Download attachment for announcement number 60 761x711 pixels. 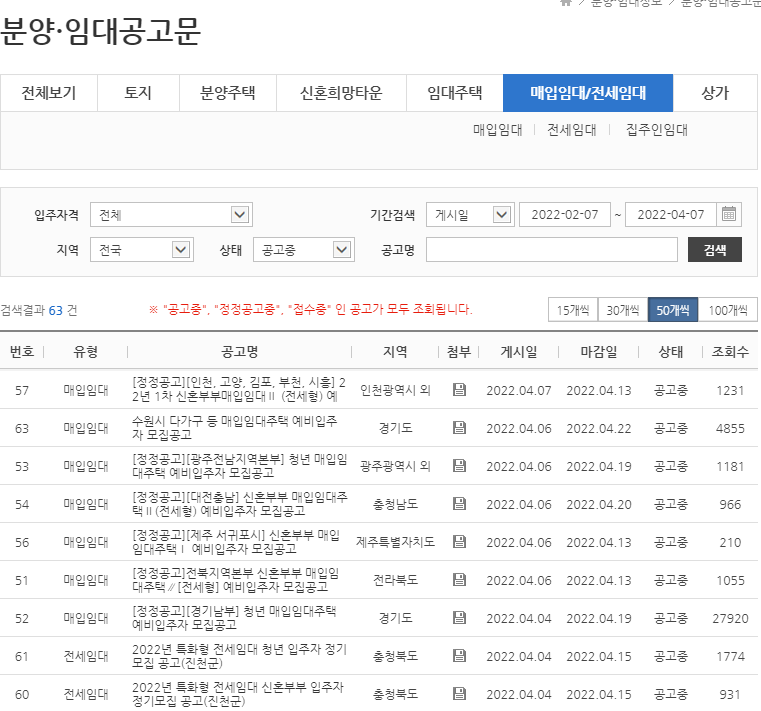click(x=459, y=694)
